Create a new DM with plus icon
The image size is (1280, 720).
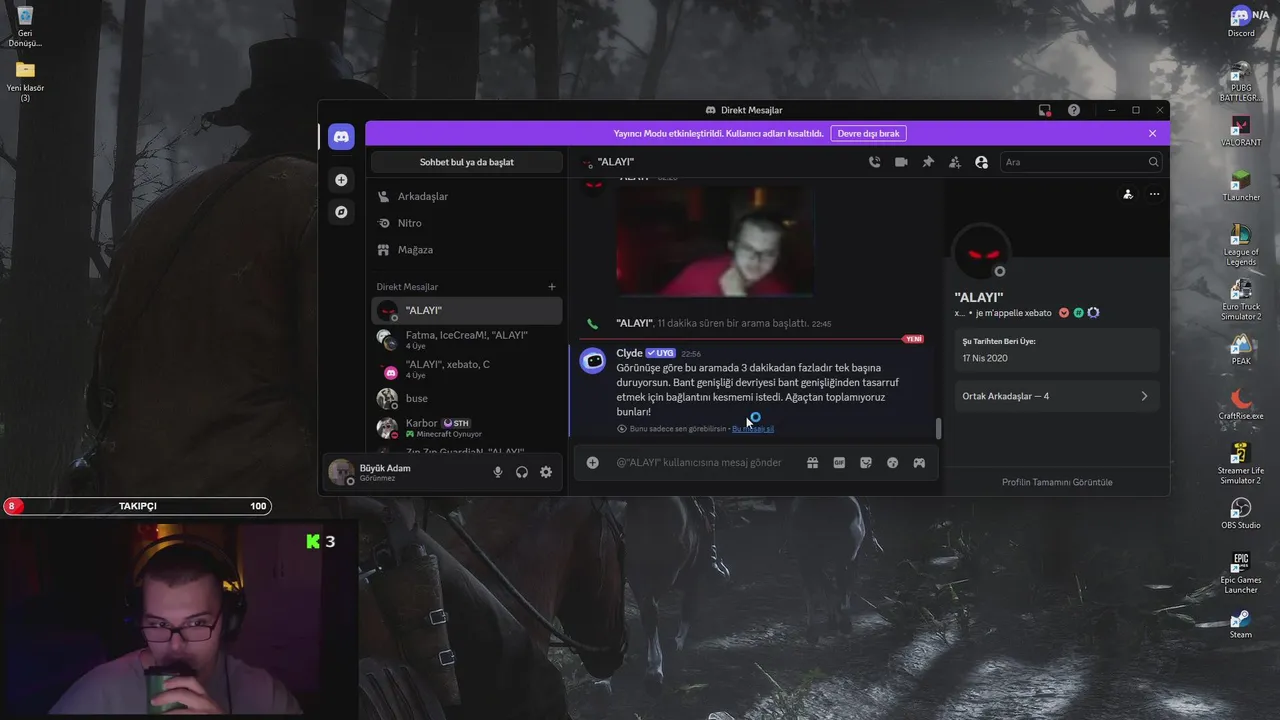552,287
